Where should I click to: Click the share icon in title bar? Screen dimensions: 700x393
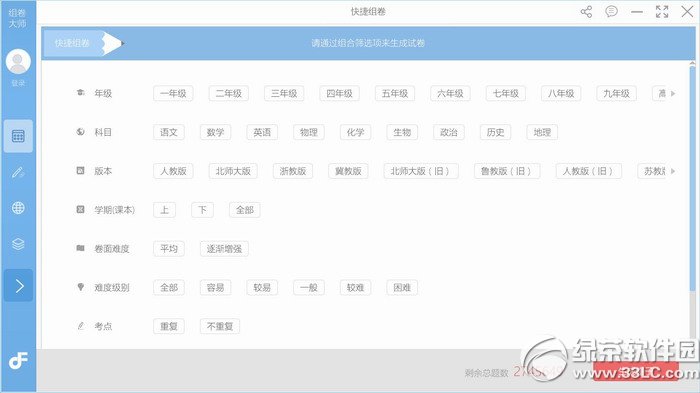tap(586, 12)
